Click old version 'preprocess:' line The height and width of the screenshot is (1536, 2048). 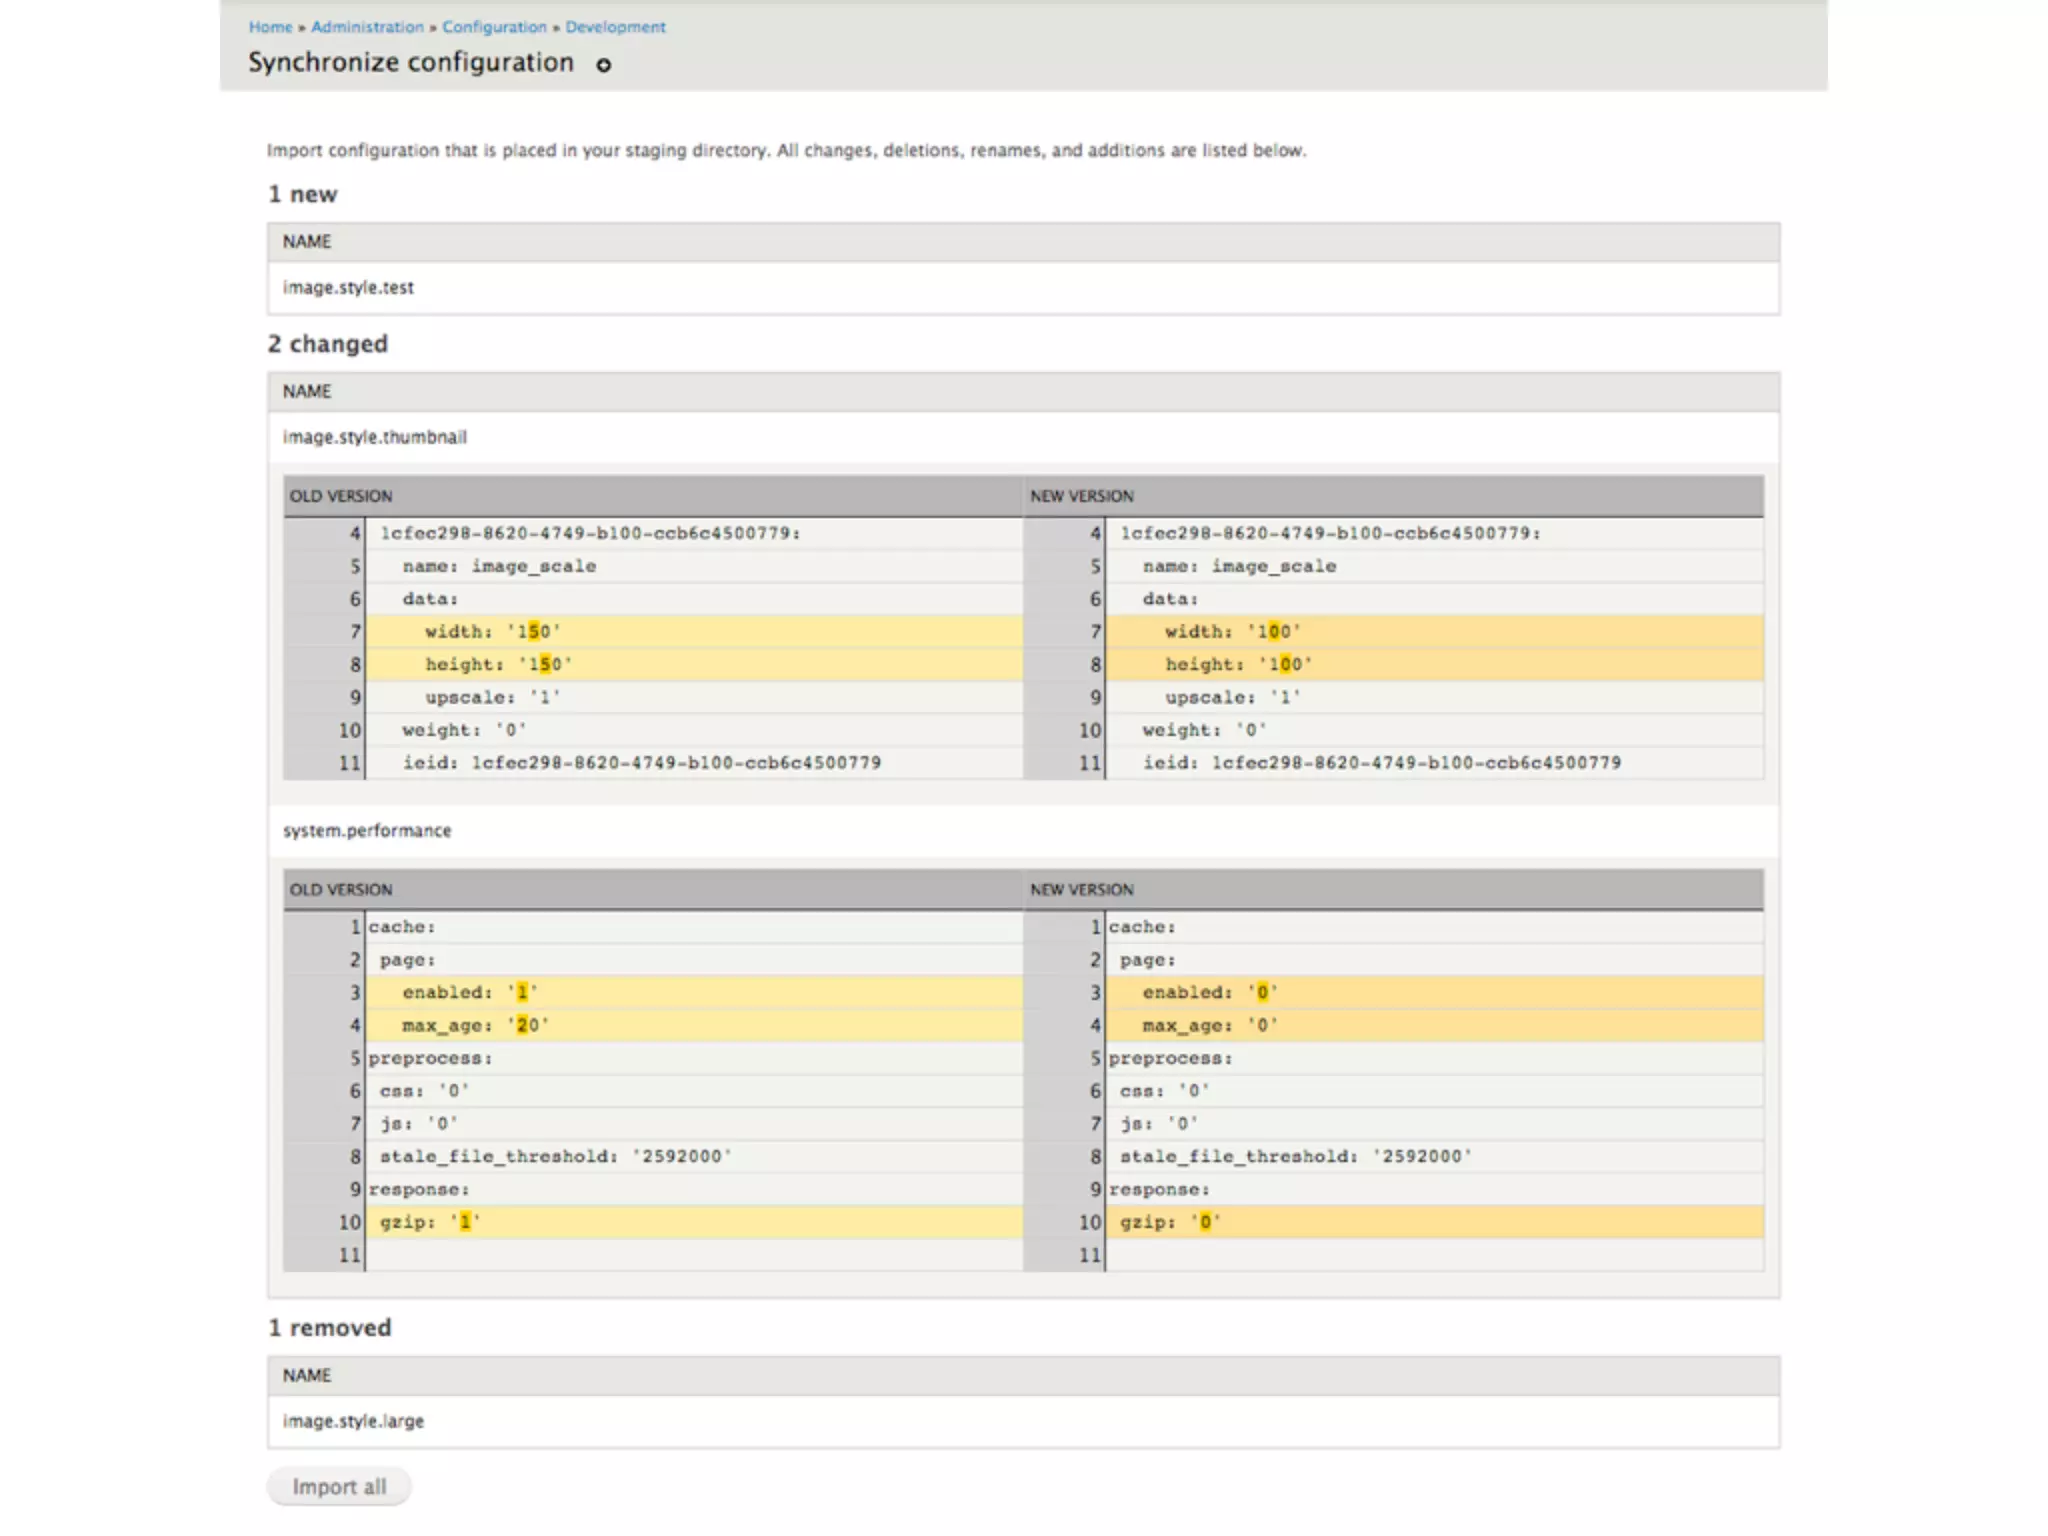(x=694, y=1058)
